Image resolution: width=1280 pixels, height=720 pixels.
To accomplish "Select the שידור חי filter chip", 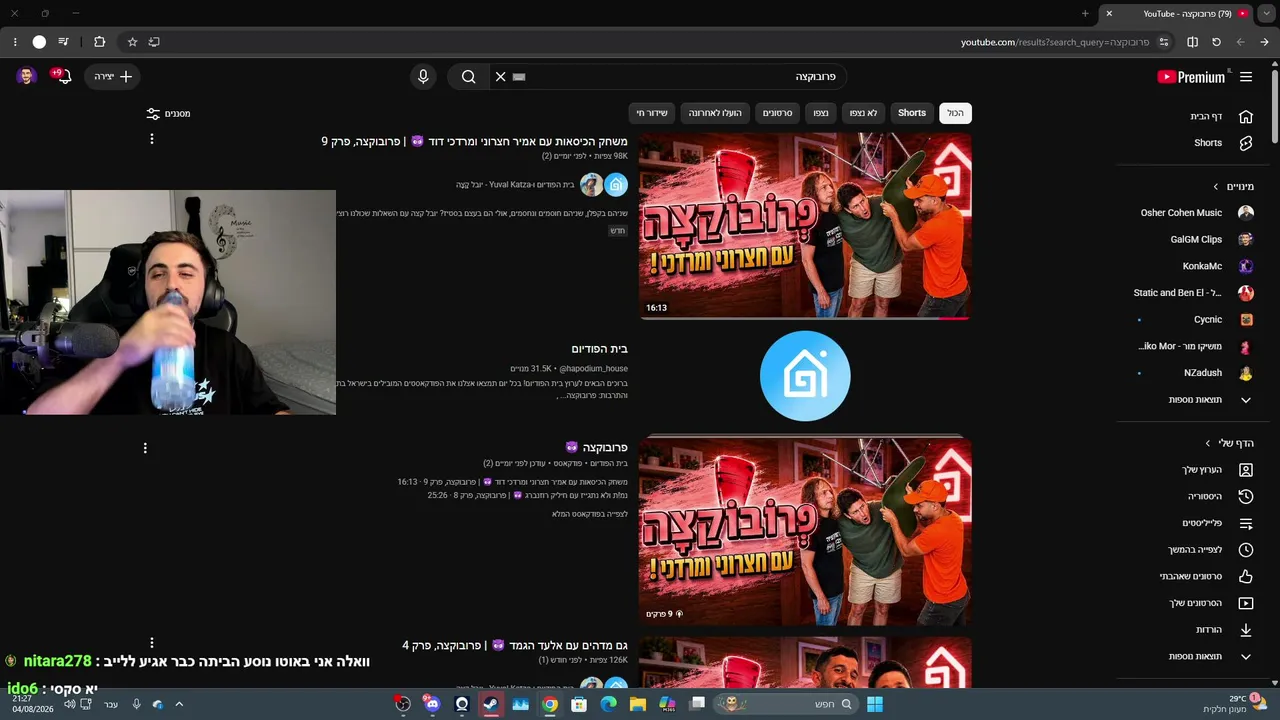I will [x=652, y=113].
